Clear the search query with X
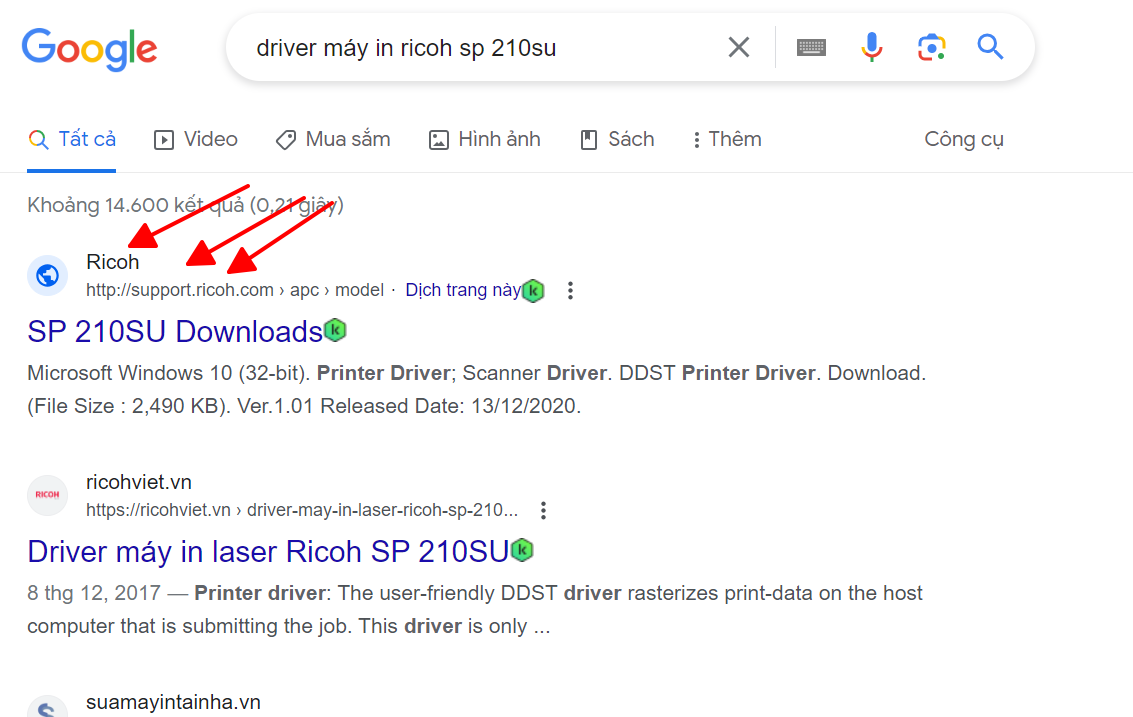Image resolution: width=1133 pixels, height=717 pixels. pyautogui.click(x=738, y=48)
